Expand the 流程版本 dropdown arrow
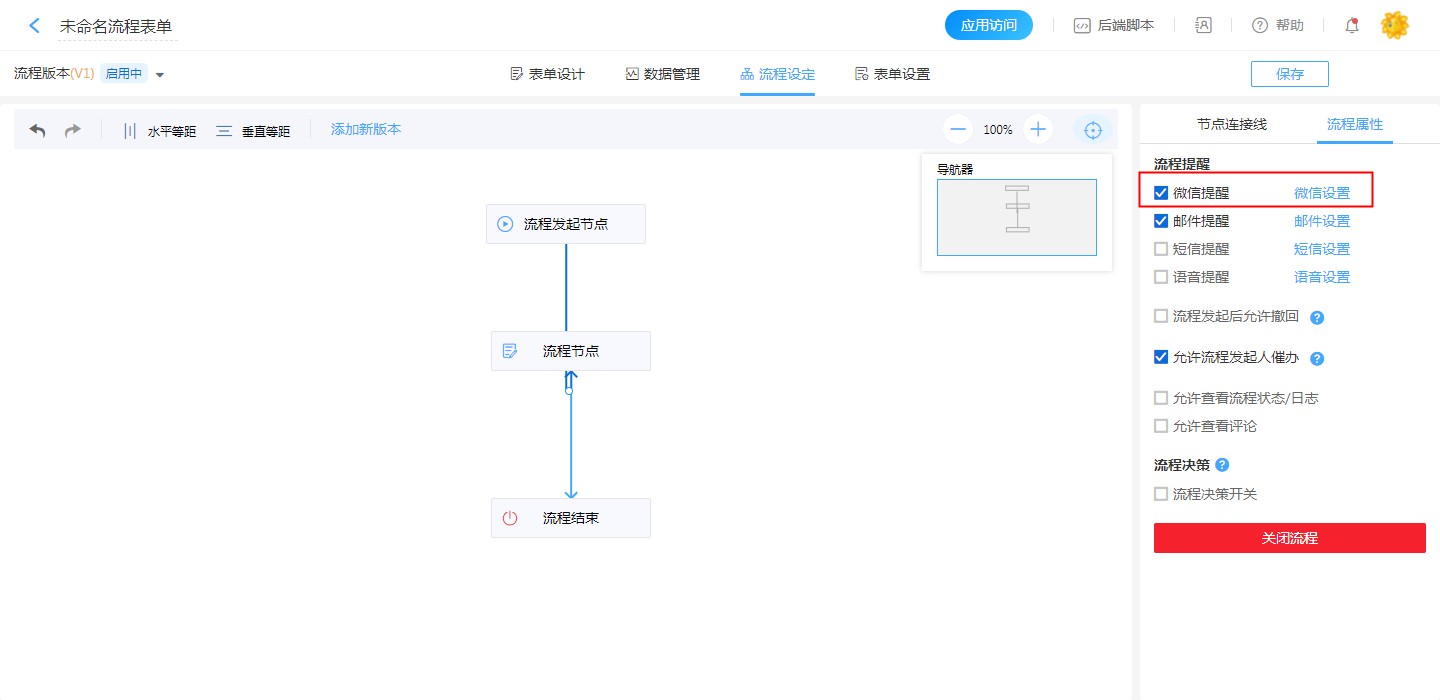 pos(160,75)
